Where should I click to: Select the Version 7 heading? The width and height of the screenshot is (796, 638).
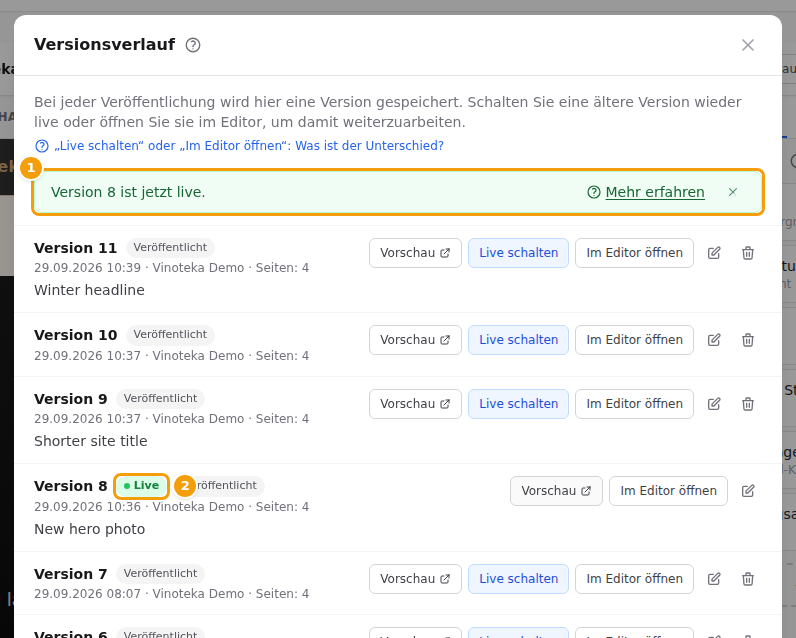[x=71, y=574]
